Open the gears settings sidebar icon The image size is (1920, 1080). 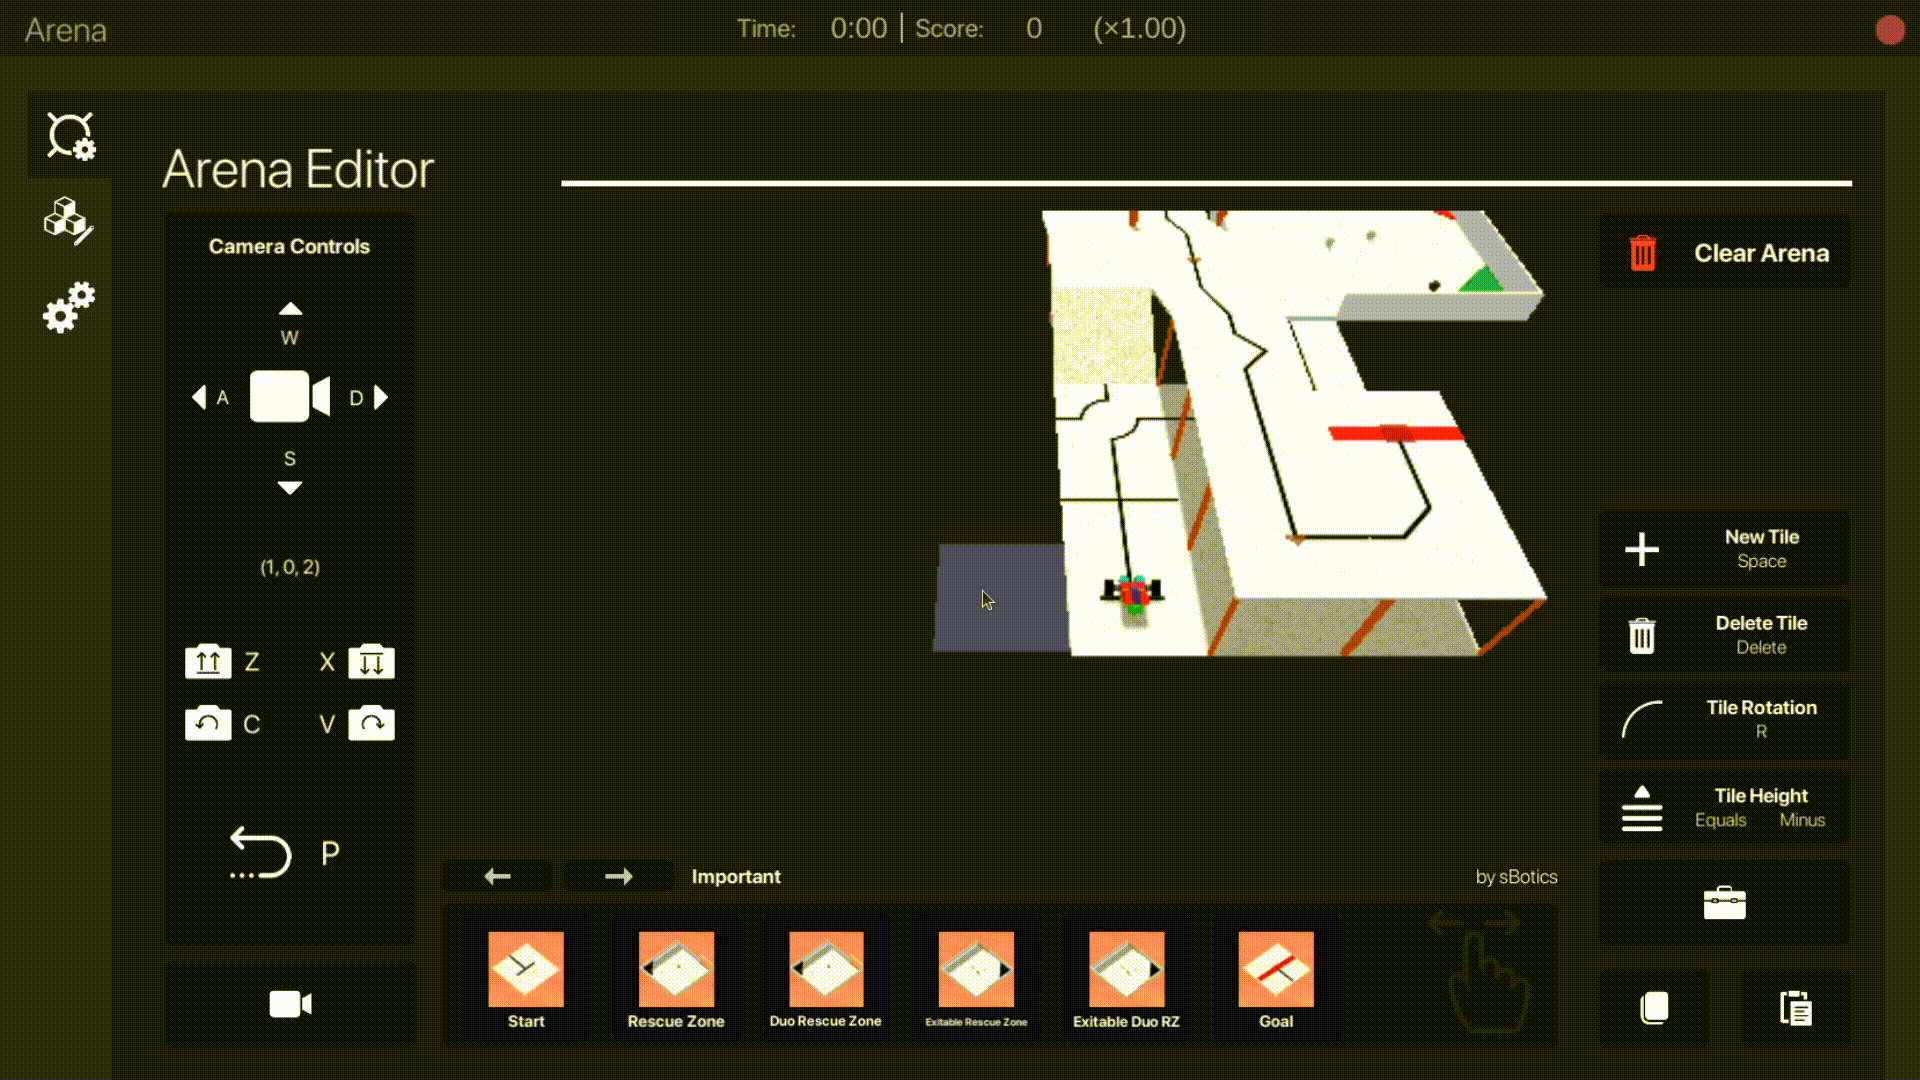(x=68, y=307)
